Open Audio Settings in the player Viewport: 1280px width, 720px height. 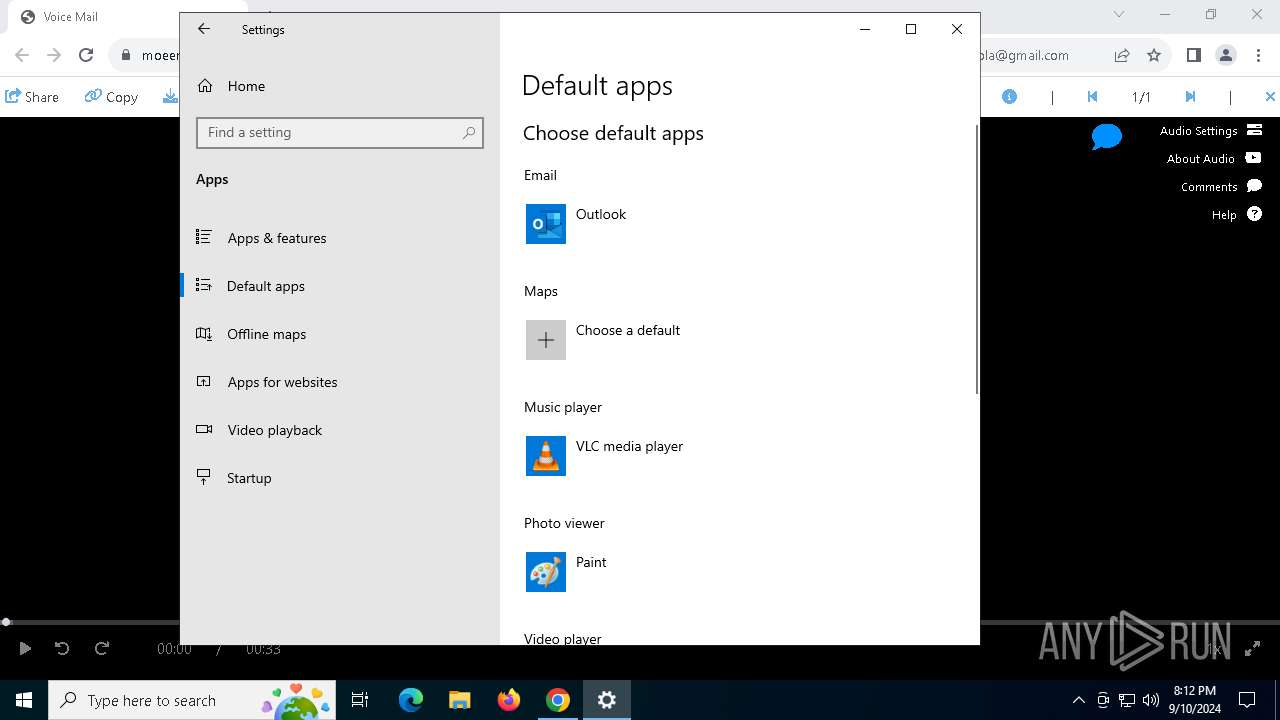pos(1211,131)
